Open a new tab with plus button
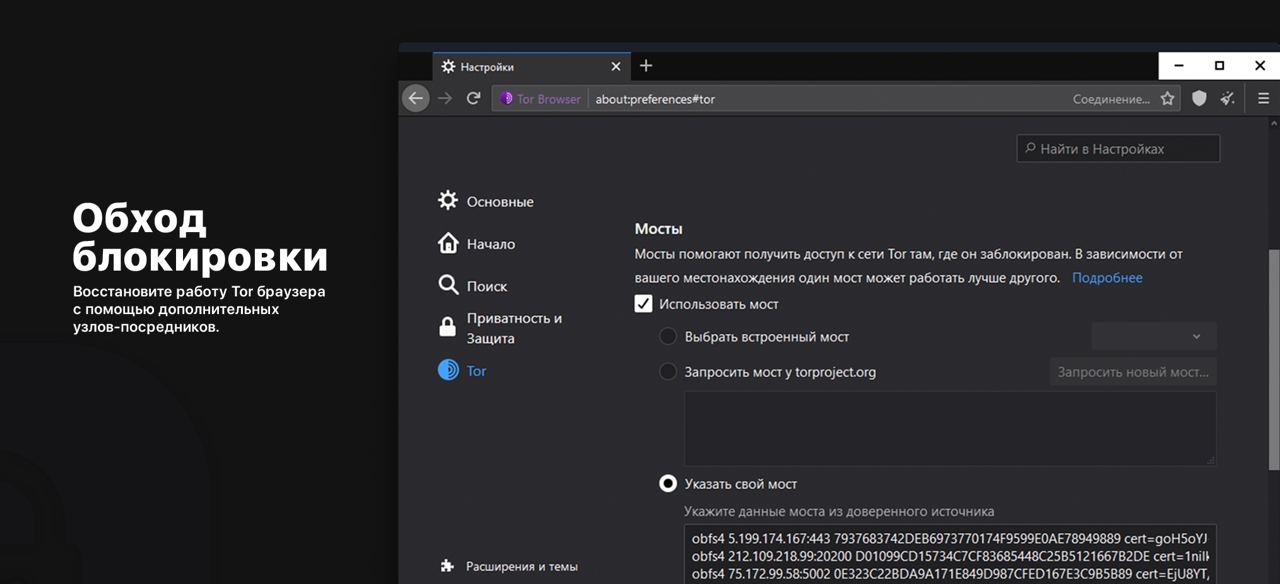1280x584 pixels. pos(646,66)
